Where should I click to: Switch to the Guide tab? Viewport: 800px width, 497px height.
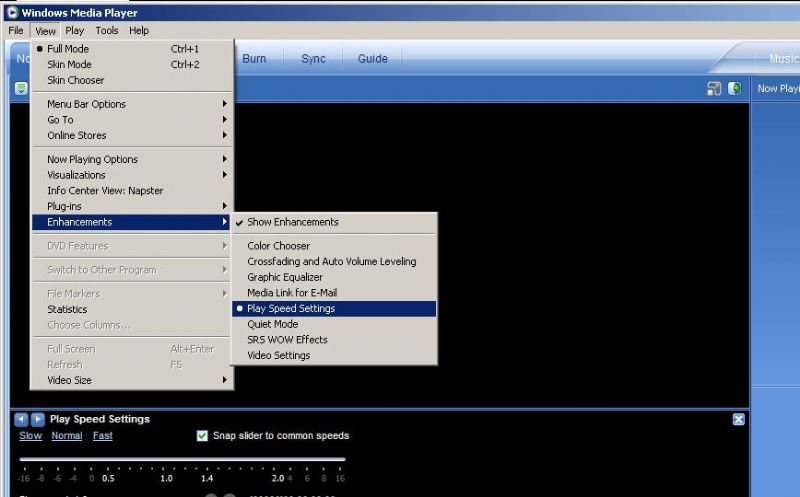[x=372, y=59]
